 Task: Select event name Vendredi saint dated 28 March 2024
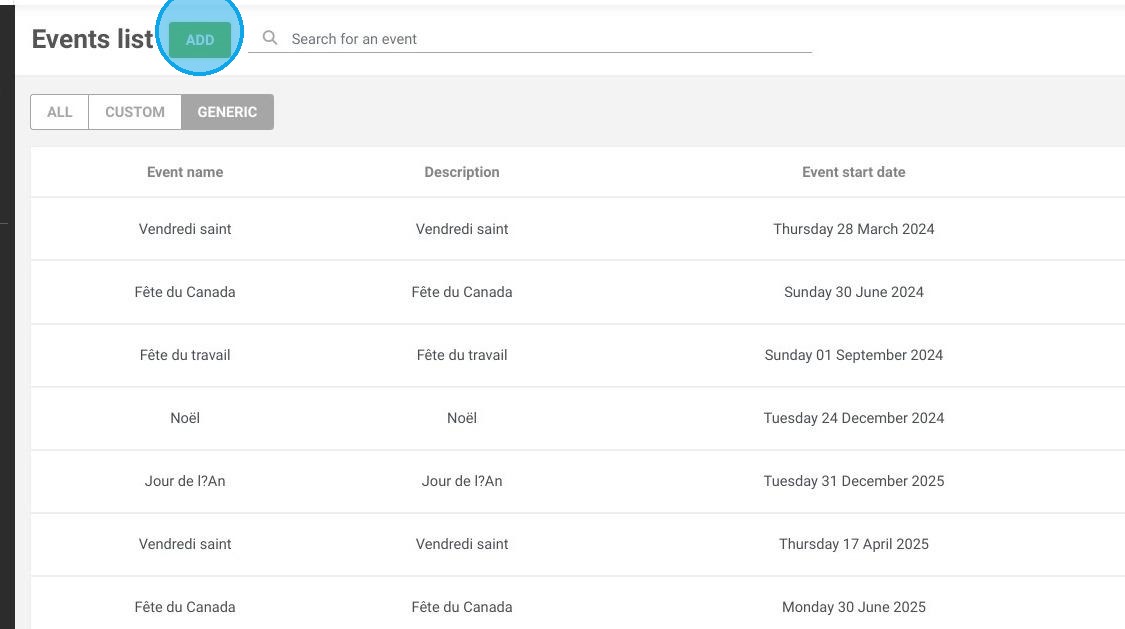(185, 229)
